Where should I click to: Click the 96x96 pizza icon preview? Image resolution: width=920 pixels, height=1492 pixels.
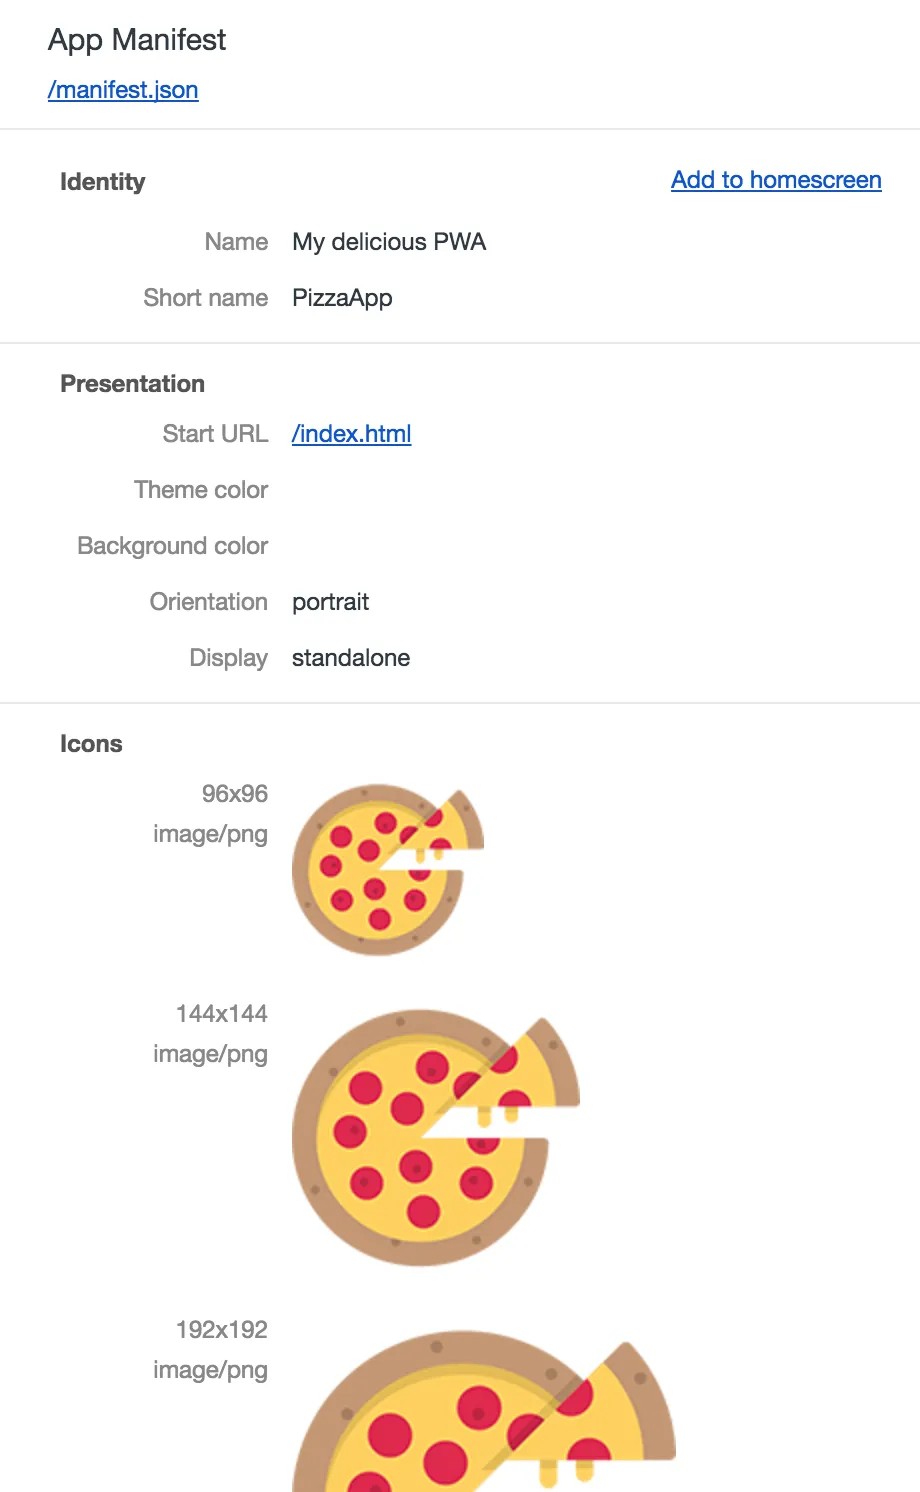click(x=388, y=870)
